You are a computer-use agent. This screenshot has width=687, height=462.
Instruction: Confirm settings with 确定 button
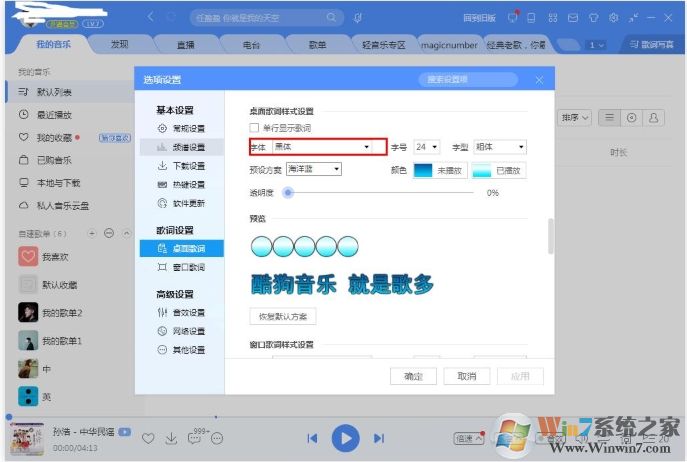(x=413, y=376)
